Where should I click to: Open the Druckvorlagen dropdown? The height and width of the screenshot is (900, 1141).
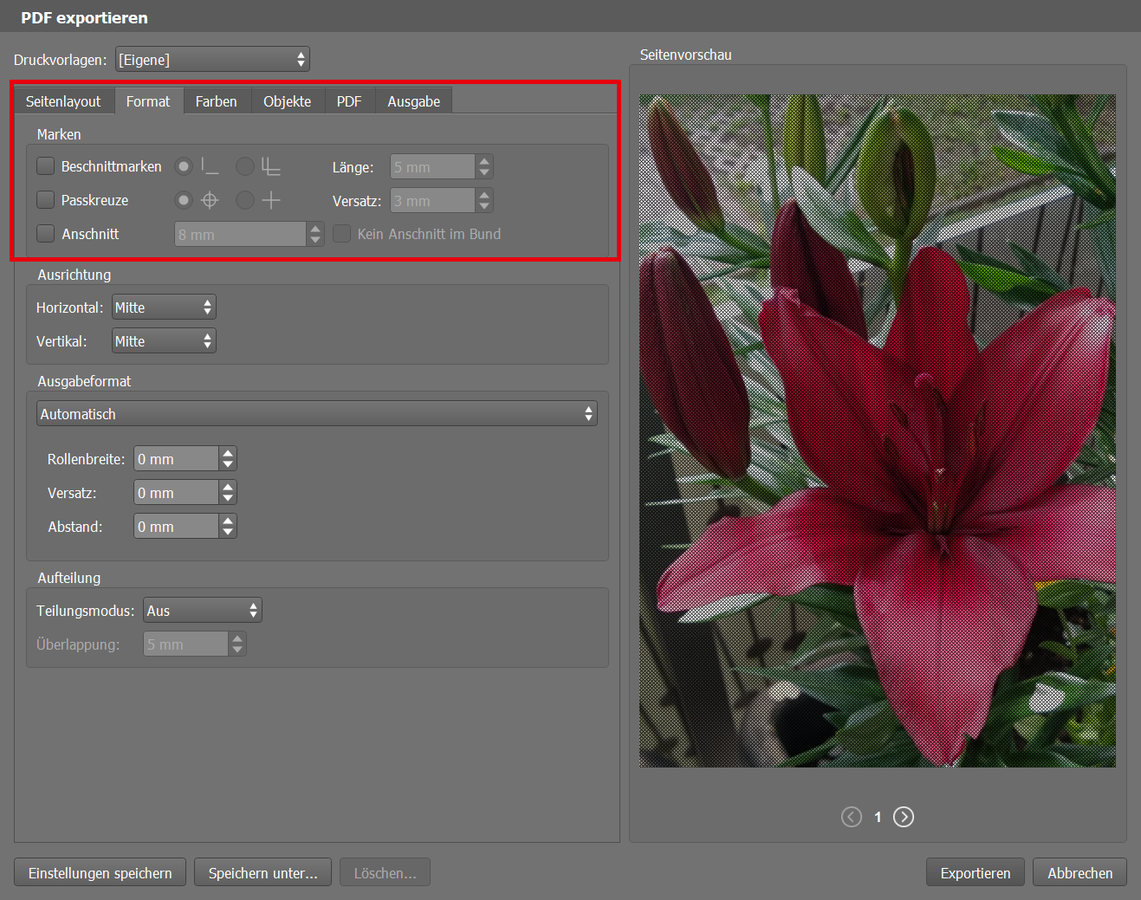click(x=212, y=60)
